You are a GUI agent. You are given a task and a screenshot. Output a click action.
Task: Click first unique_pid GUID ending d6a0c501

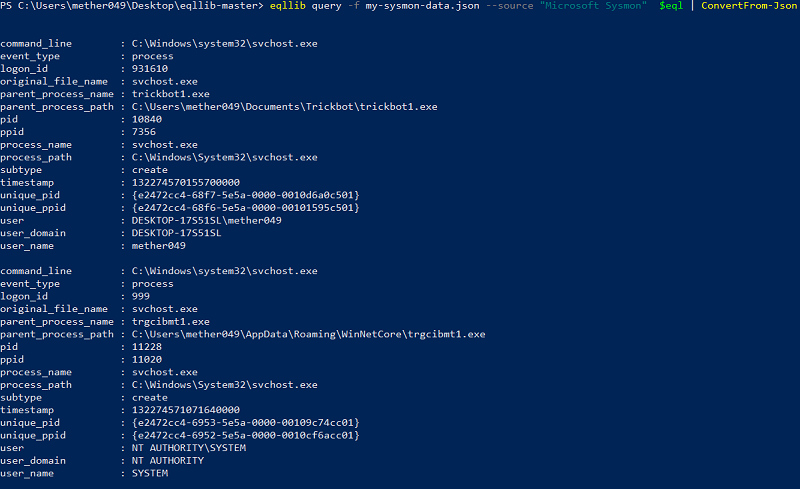click(245, 195)
